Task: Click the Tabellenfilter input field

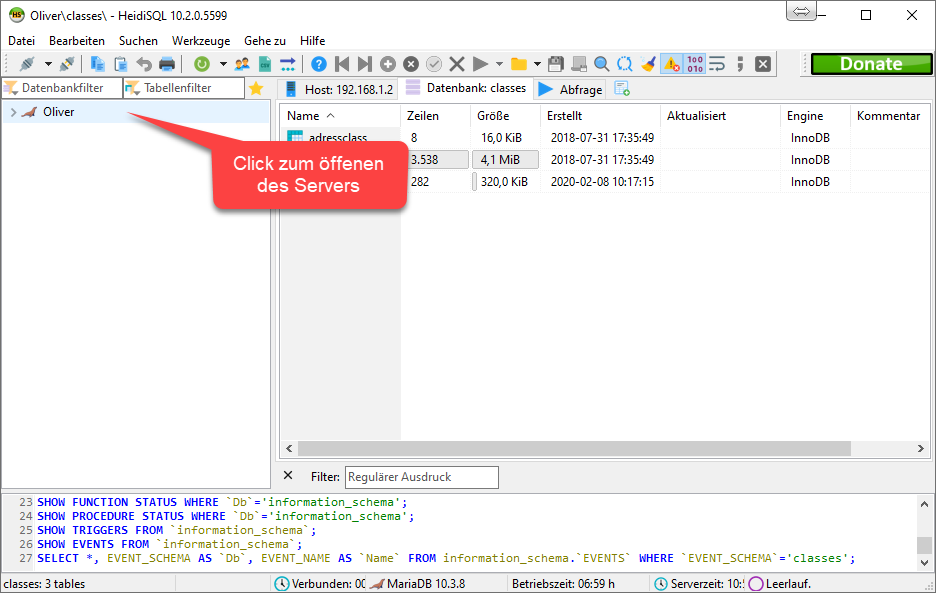Action: click(x=184, y=88)
